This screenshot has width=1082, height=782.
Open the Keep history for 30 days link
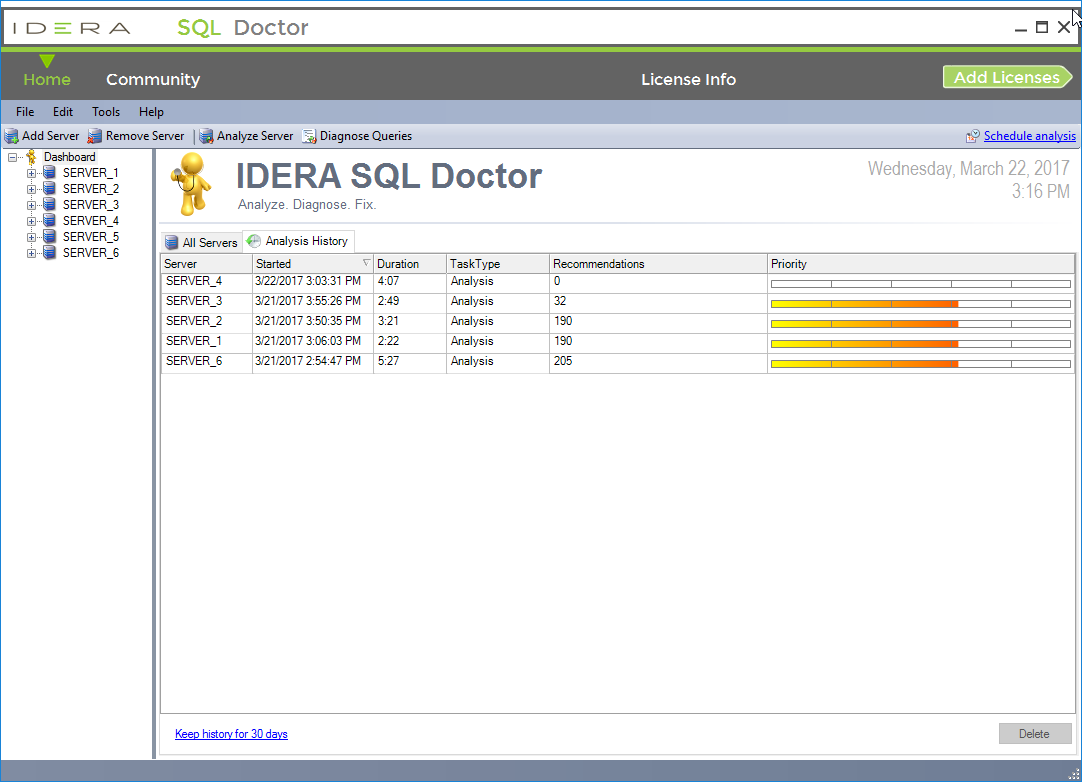tap(231, 734)
